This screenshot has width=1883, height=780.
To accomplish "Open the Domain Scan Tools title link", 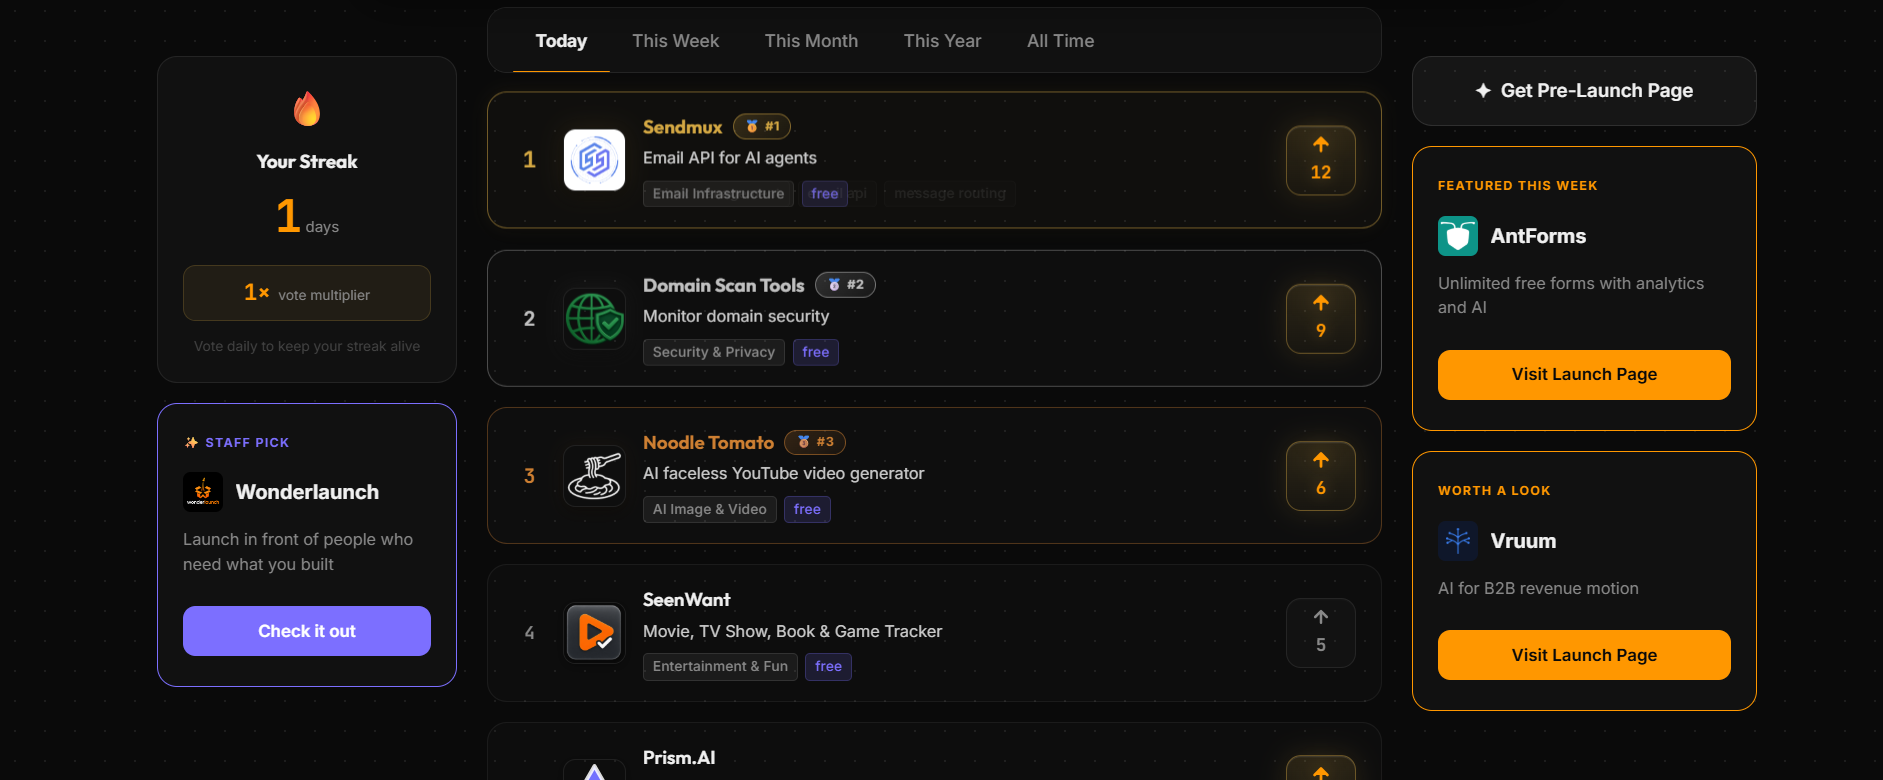I will (x=723, y=285).
